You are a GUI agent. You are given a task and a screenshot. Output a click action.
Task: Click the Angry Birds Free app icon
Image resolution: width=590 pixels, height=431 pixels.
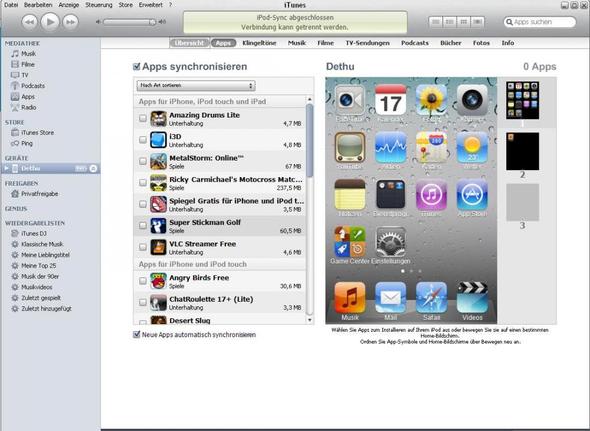coord(158,281)
